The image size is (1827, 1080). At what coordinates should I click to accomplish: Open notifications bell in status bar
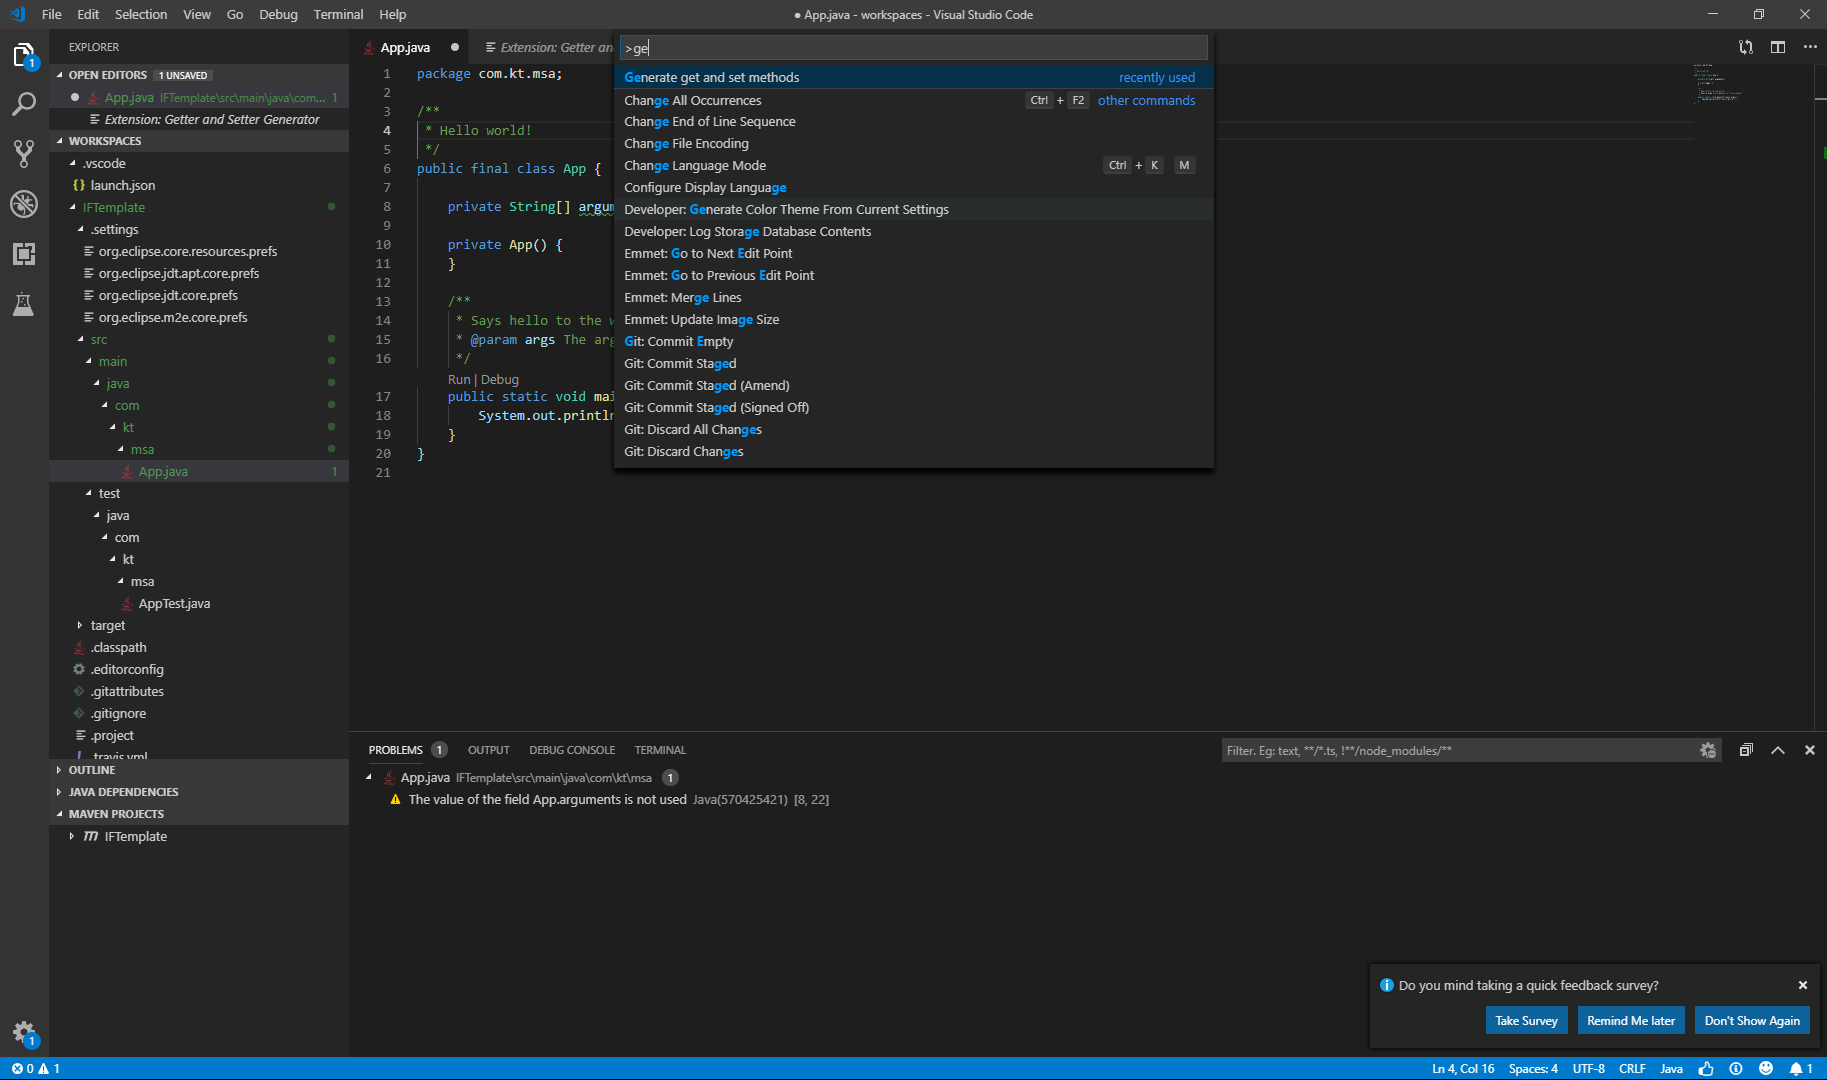point(1801,1068)
